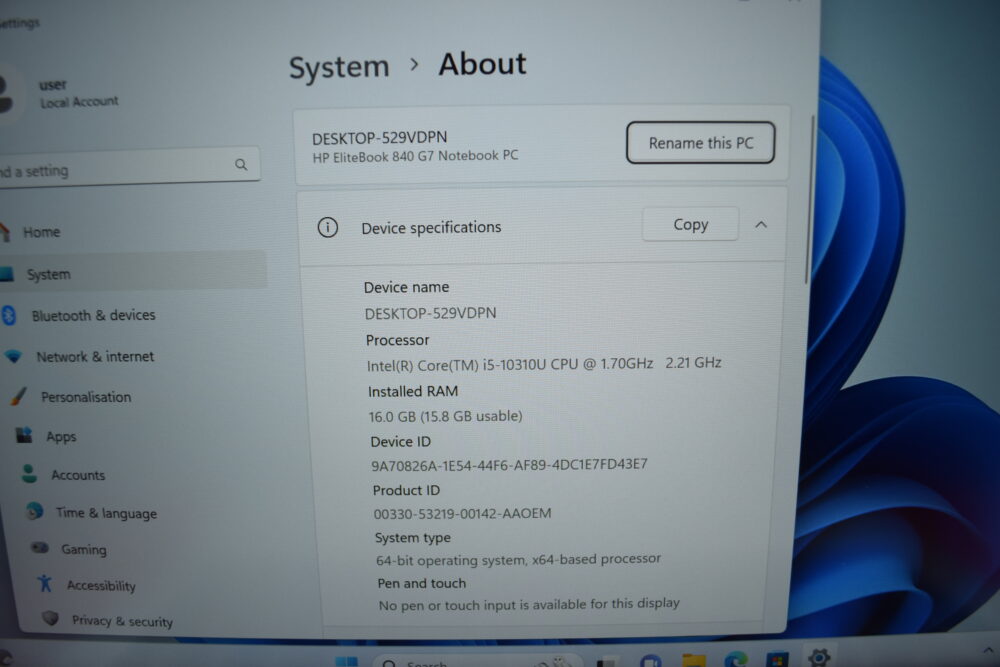Click the Privacy & security shield icon

coord(50,619)
